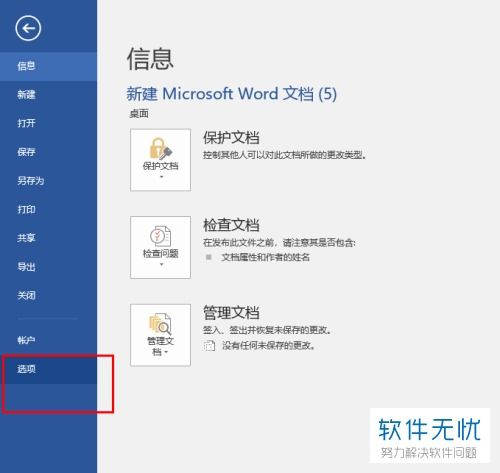500x473 pixels.
Task: Click the 签入、签出并恢复未保存的更改 text
Action: (267, 330)
